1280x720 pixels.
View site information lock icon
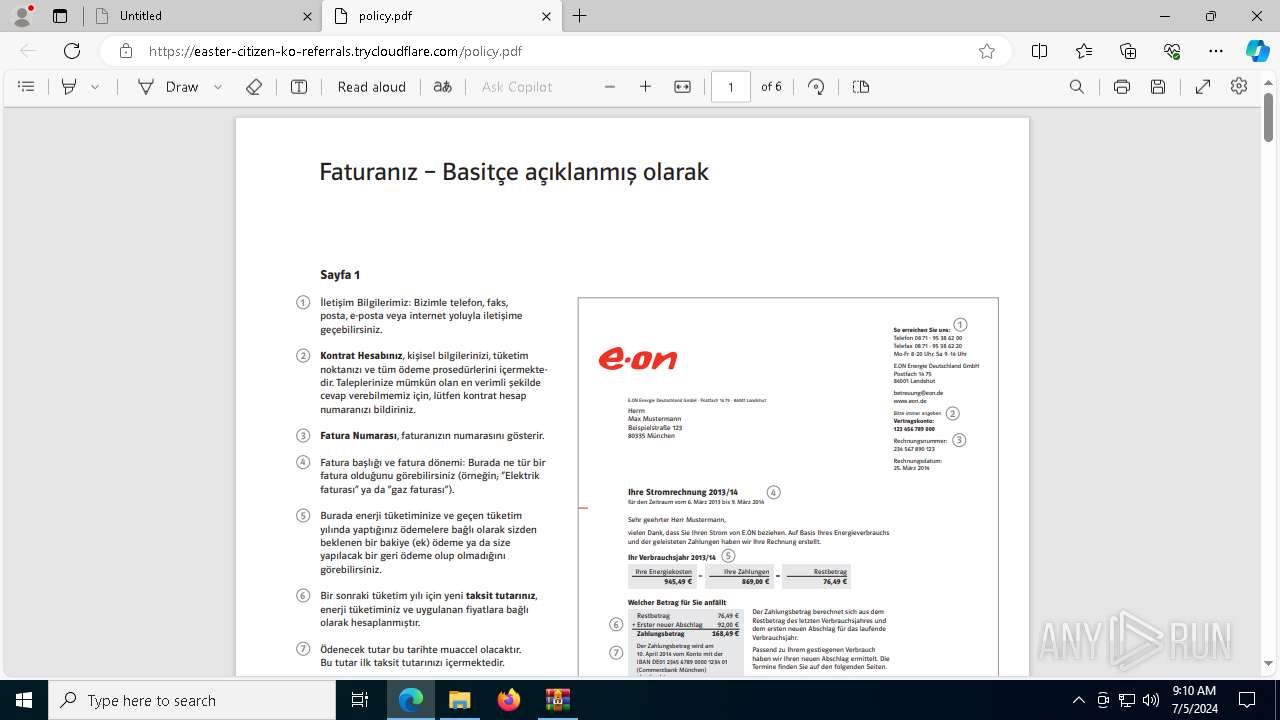(x=126, y=51)
